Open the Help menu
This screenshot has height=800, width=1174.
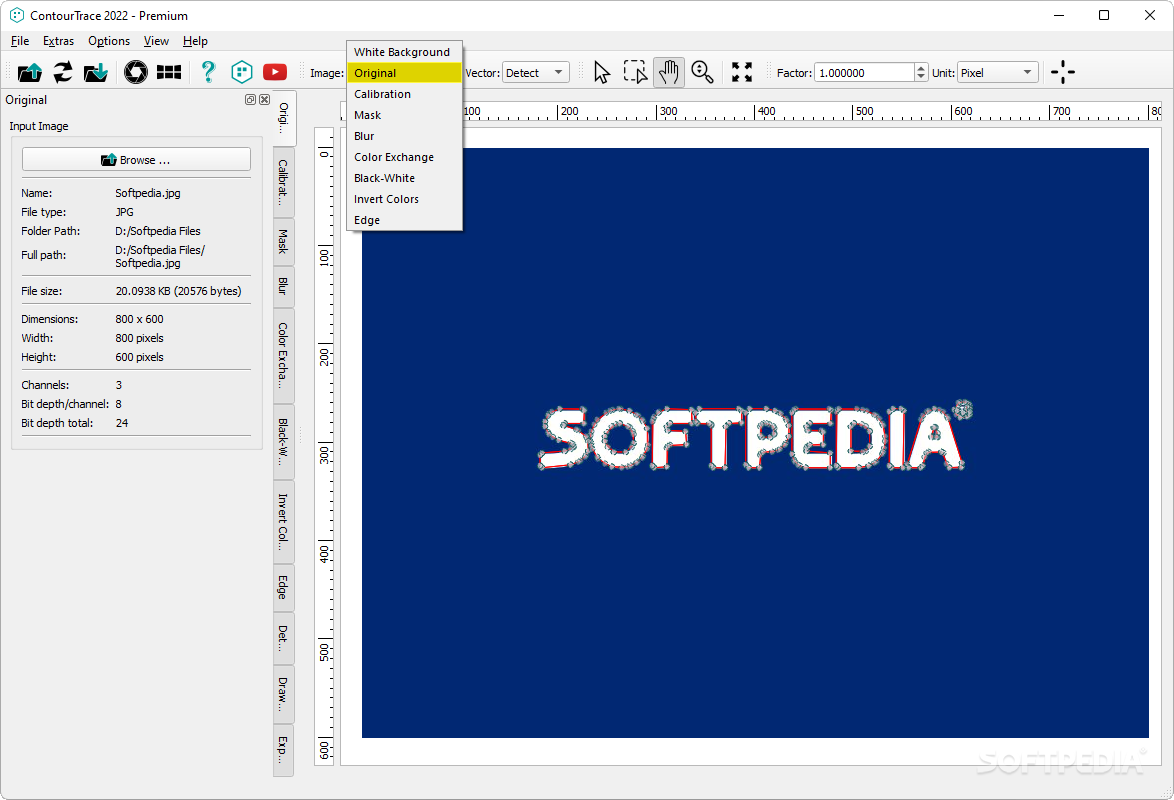click(195, 41)
